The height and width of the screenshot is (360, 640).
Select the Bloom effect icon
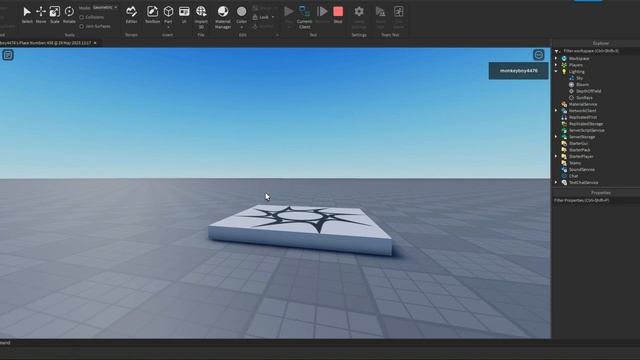point(571,85)
